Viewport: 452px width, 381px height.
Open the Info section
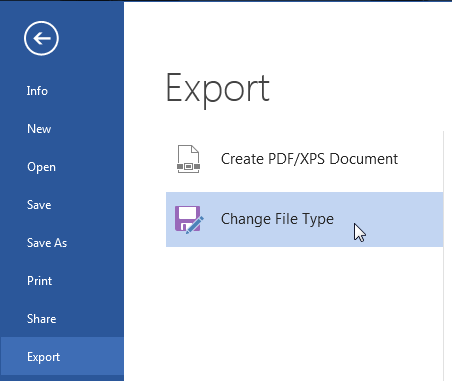point(37,91)
